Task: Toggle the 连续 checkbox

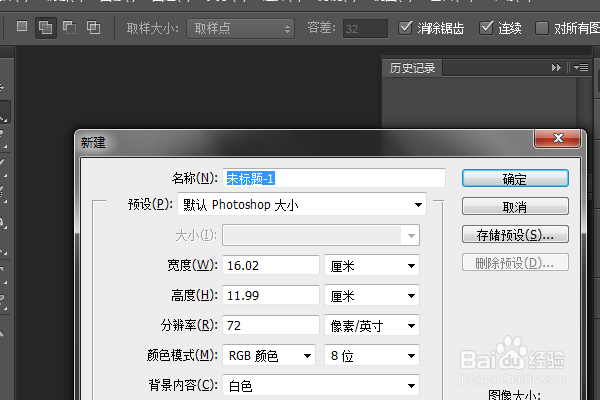Action: coord(486,28)
